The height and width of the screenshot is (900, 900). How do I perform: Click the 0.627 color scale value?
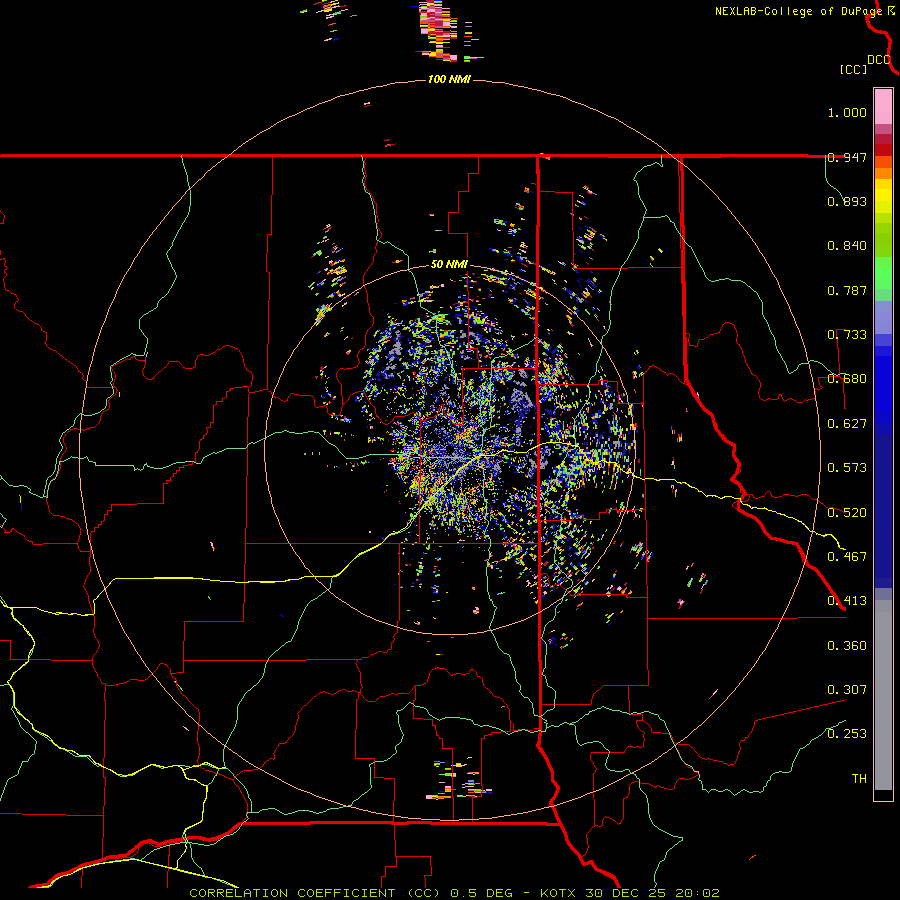[x=847, y=424]
